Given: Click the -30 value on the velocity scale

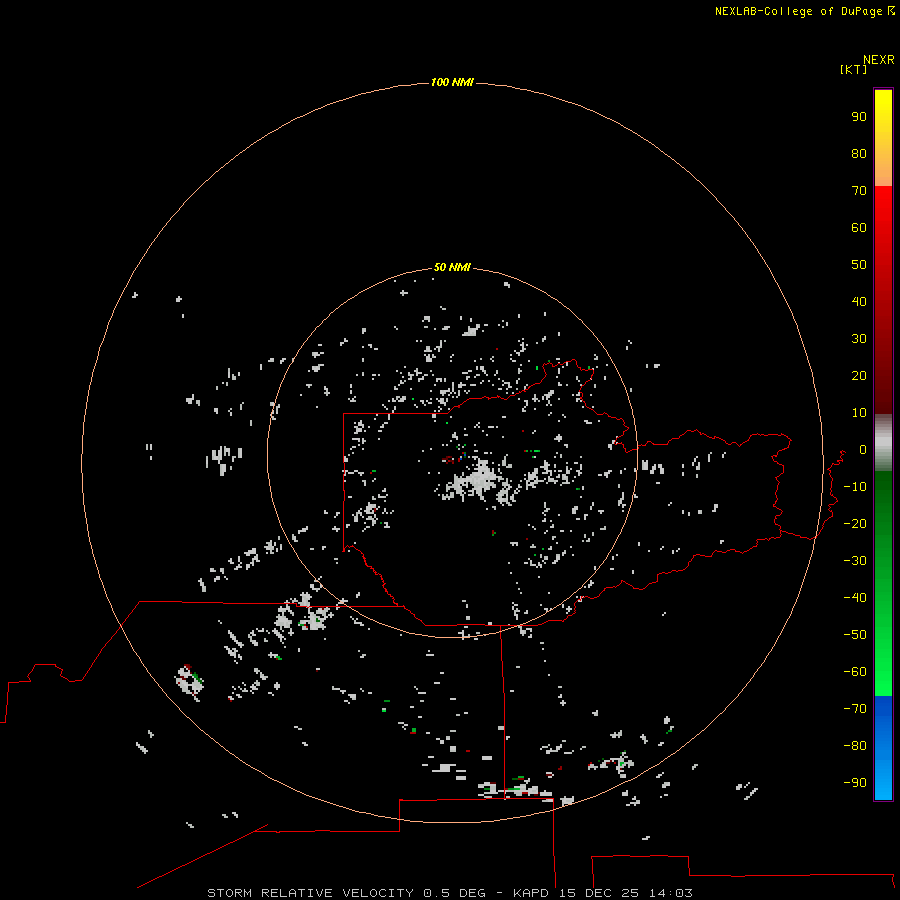Looking at the screenshot, I should click(855, 561).
